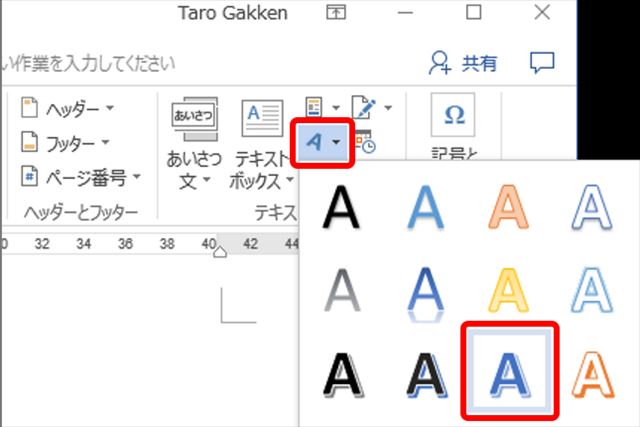Choose the pale blue outlined WordArt style
This screenshot has height=427, width=640.
click(x=592, y=290)
